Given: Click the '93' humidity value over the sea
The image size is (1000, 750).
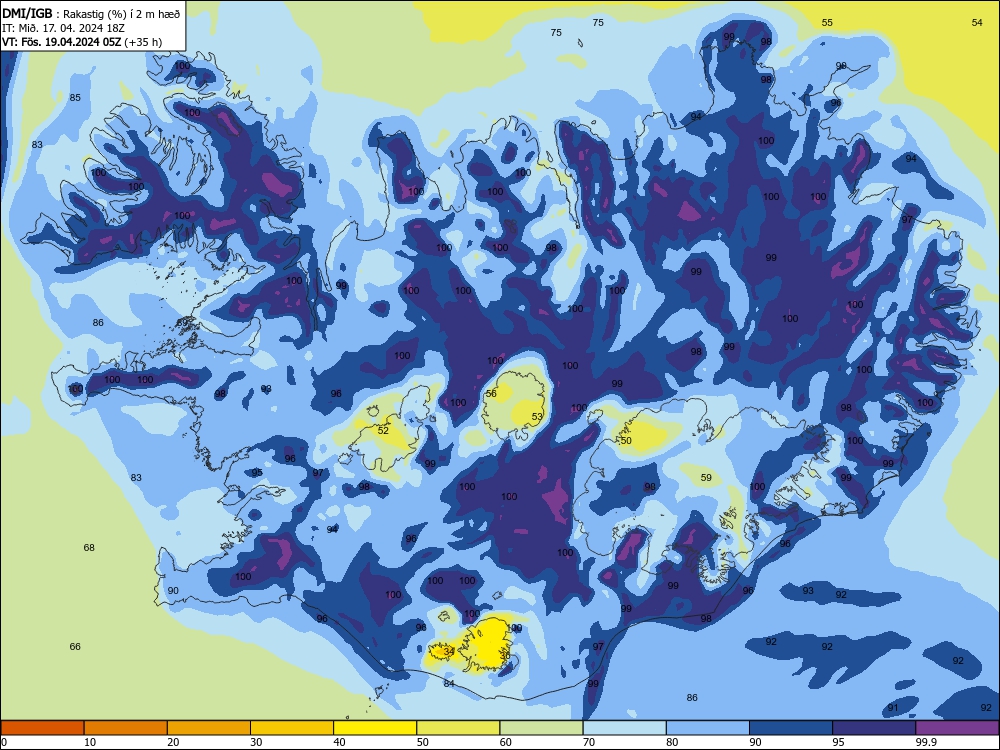Looking at the screenshot, I should [808, 591].
